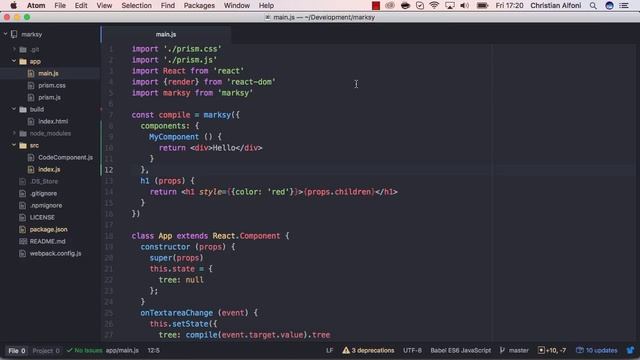Image resolution: width=640 pixels, height=360 pixels.
Task: Open the Edit menu
Action: click(x=81, y=5)
